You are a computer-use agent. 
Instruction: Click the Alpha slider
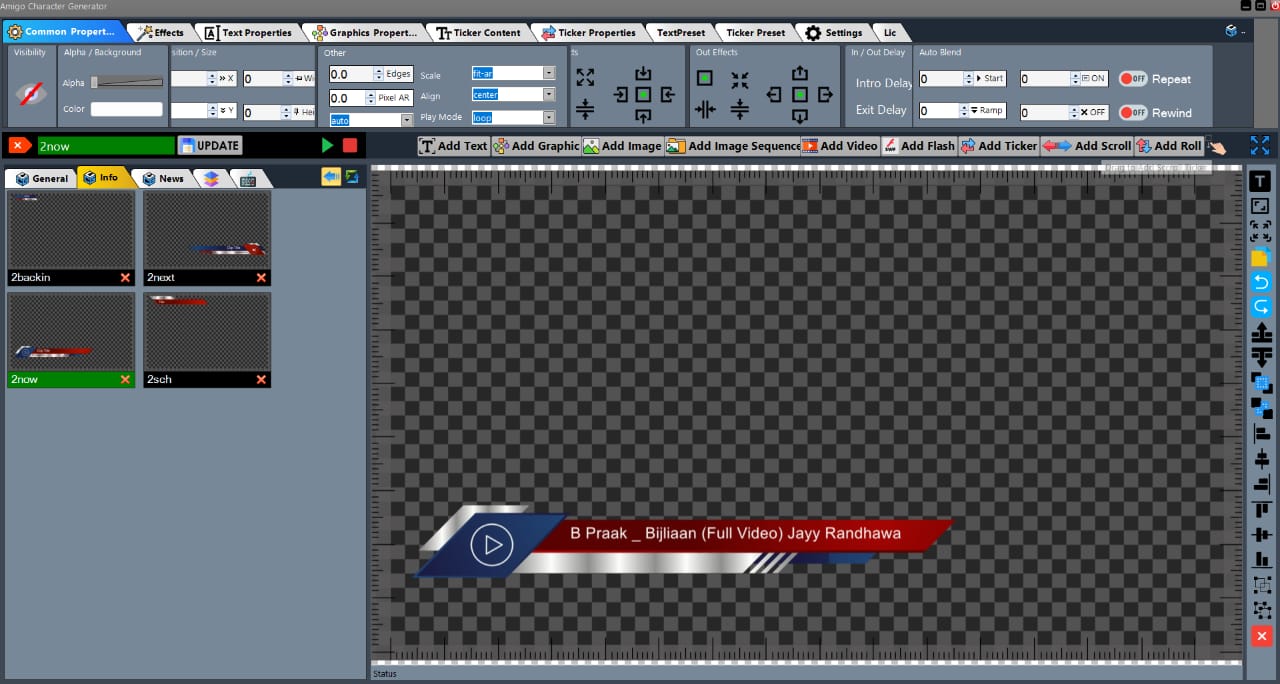click(x=127, y=82)
